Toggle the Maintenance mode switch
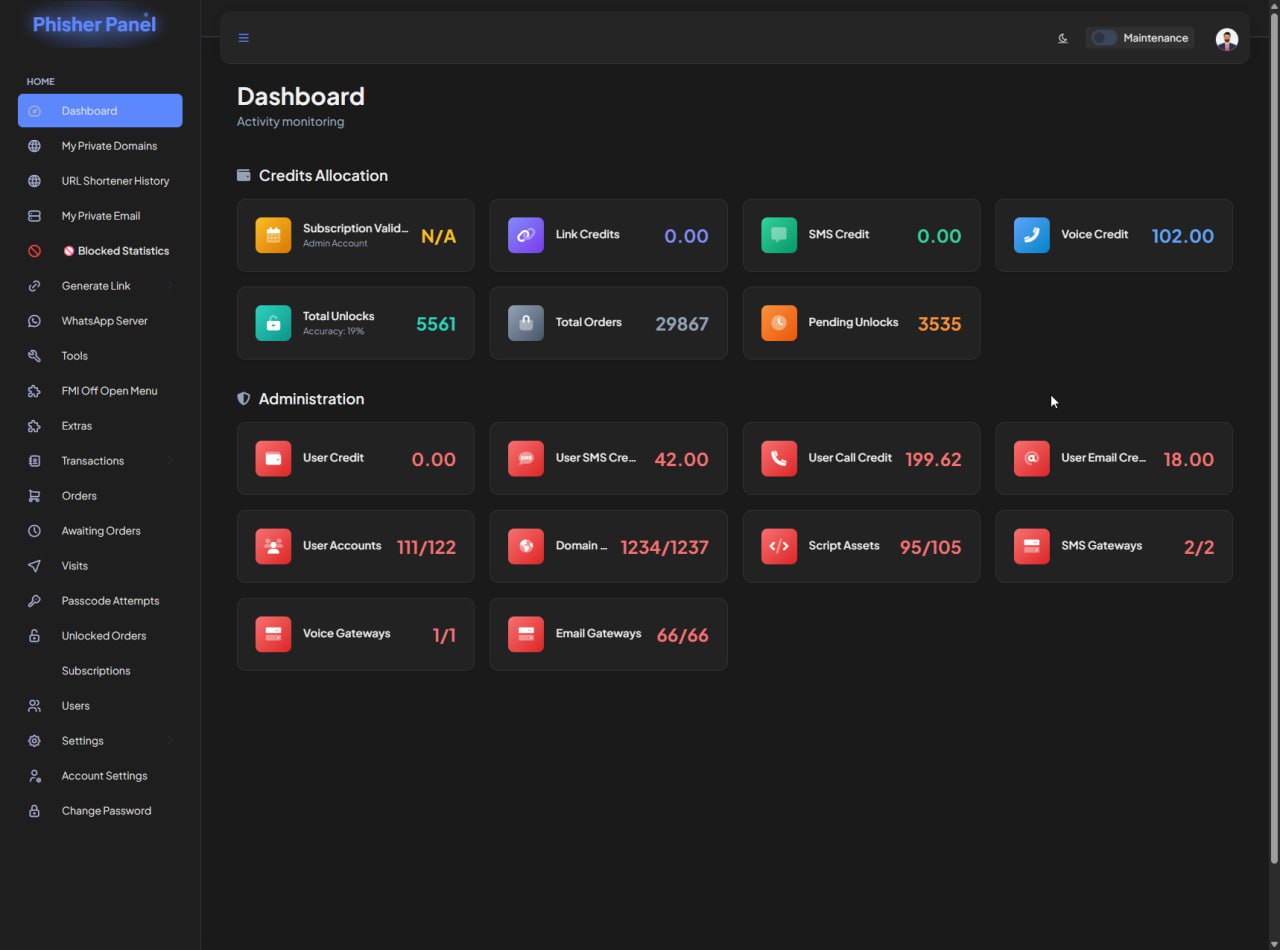1280x950 pixels. (x=1103, y=38)
